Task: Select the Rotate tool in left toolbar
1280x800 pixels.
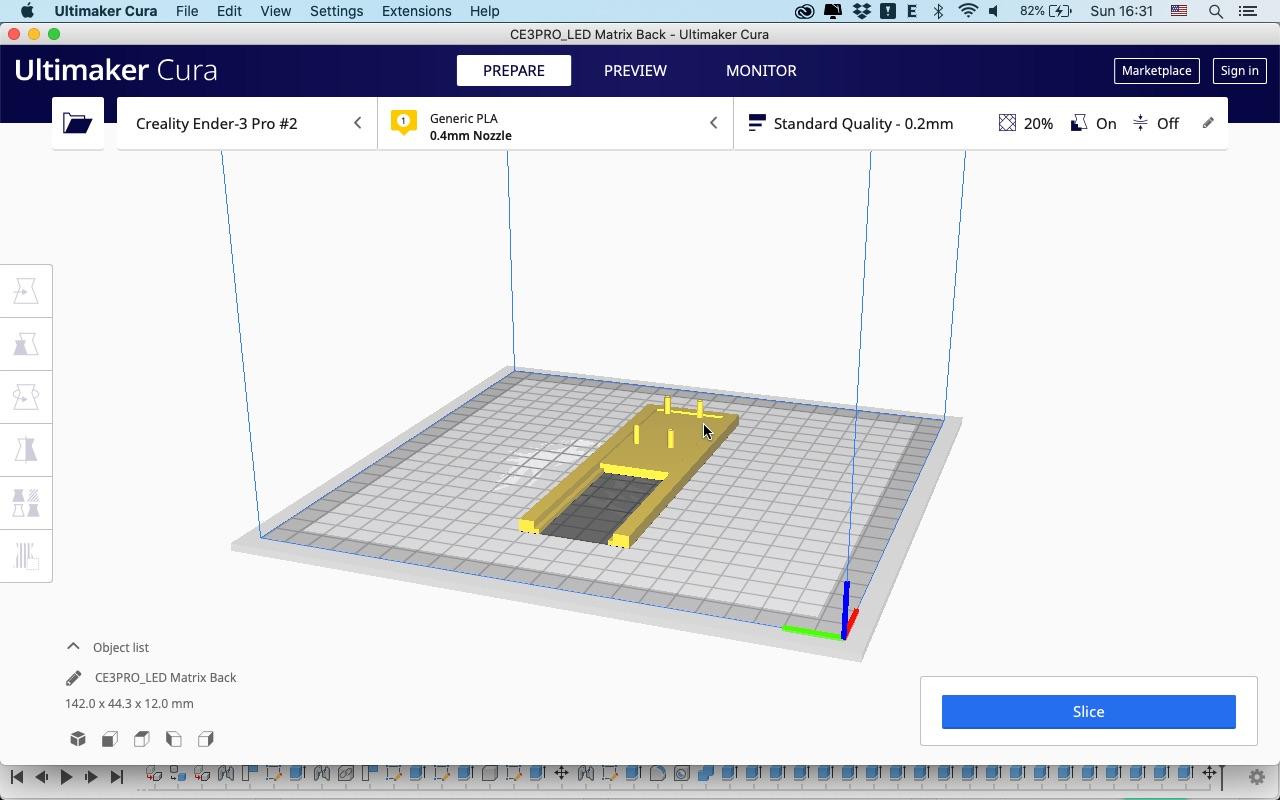Action: pos(26,397)
